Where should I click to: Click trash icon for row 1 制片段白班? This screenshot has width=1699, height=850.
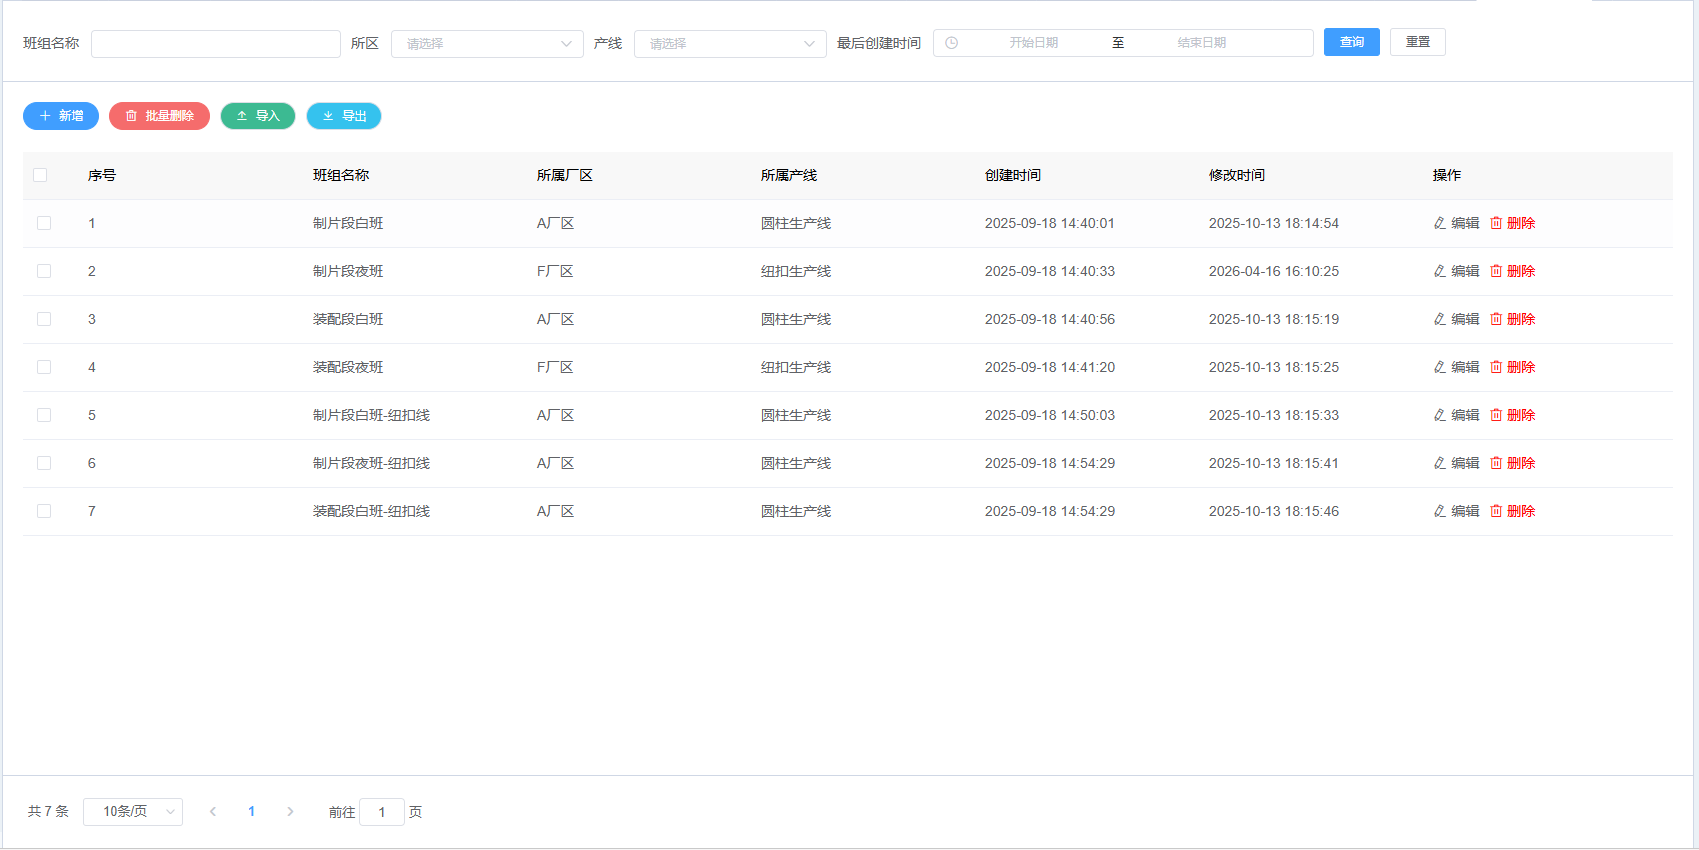tap(1496, 223)
